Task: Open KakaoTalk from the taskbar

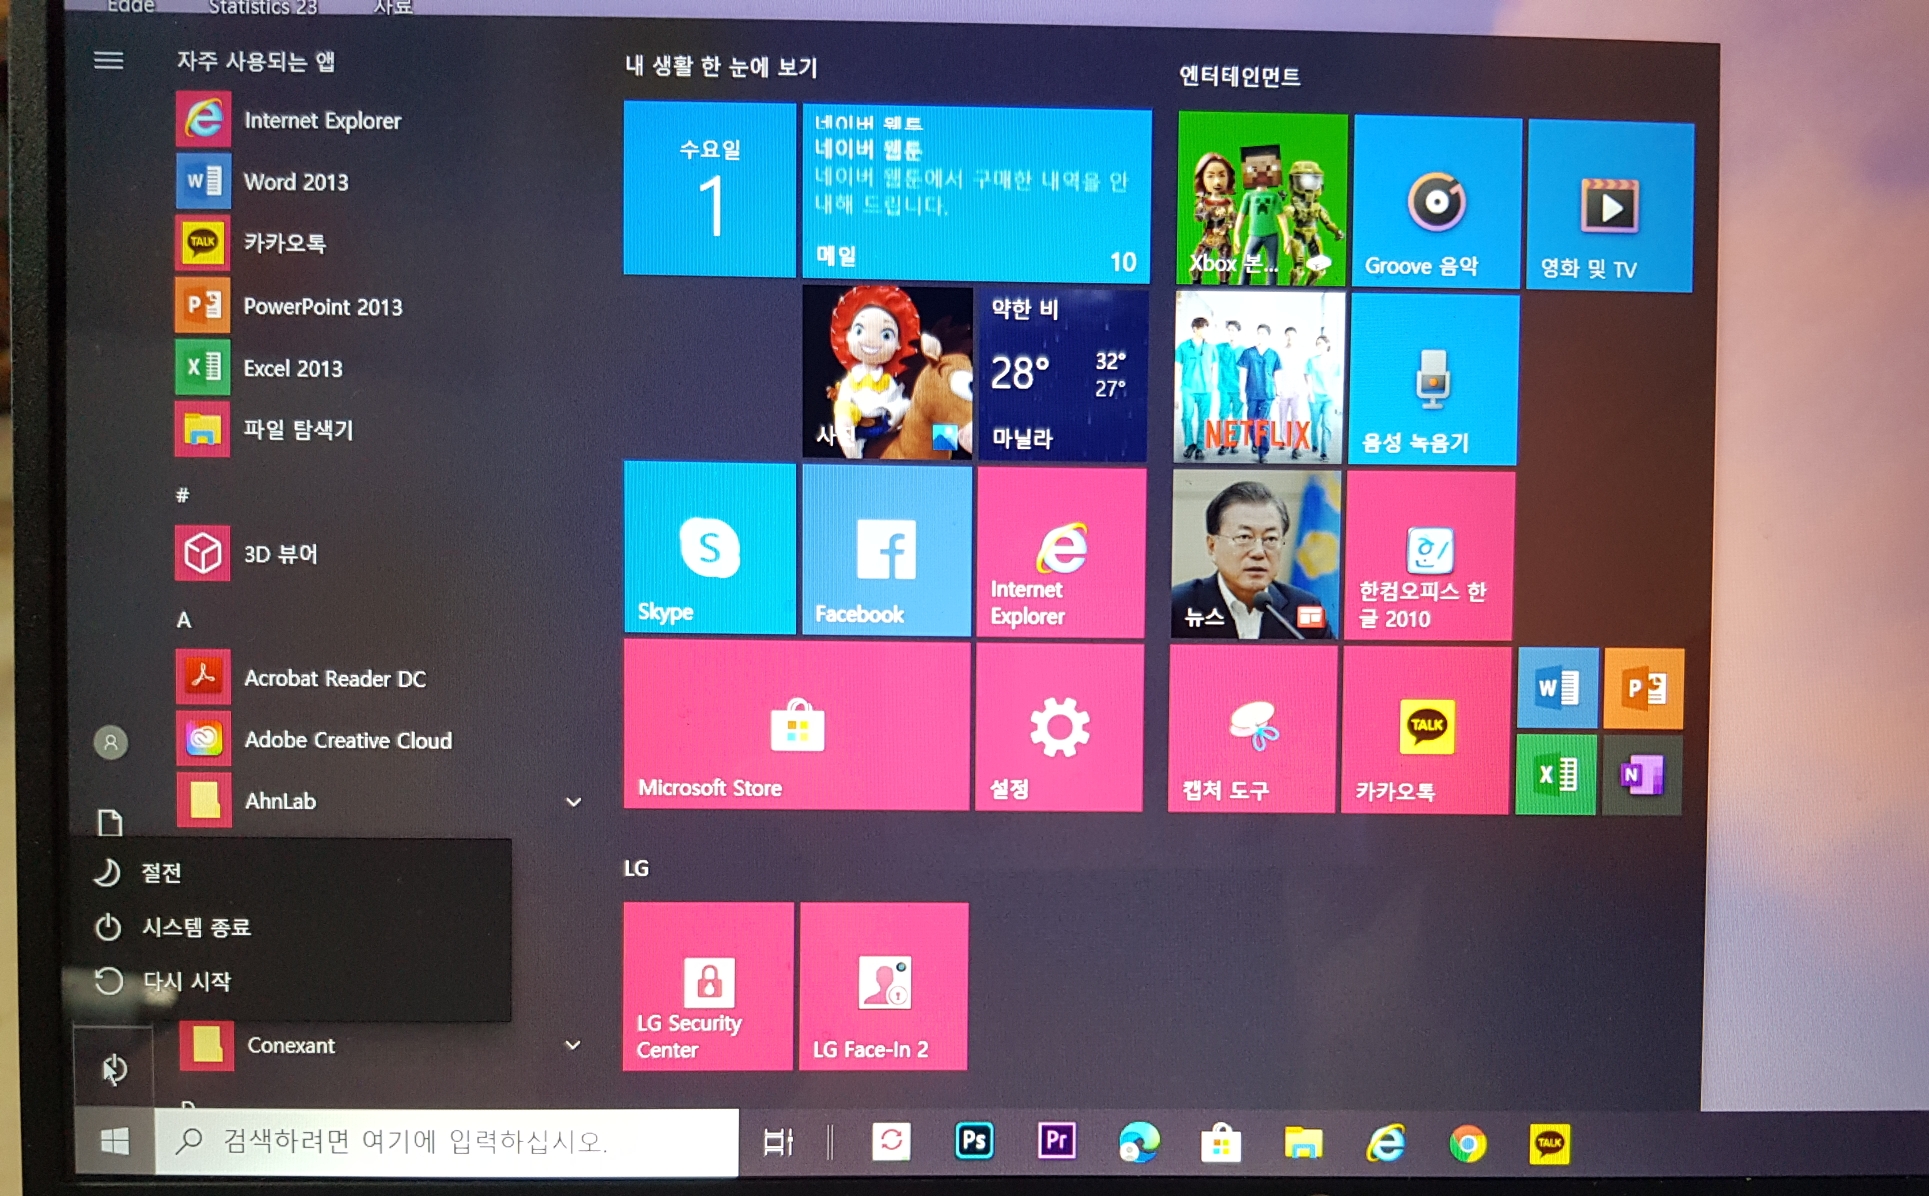Action: [1549, 1144]
